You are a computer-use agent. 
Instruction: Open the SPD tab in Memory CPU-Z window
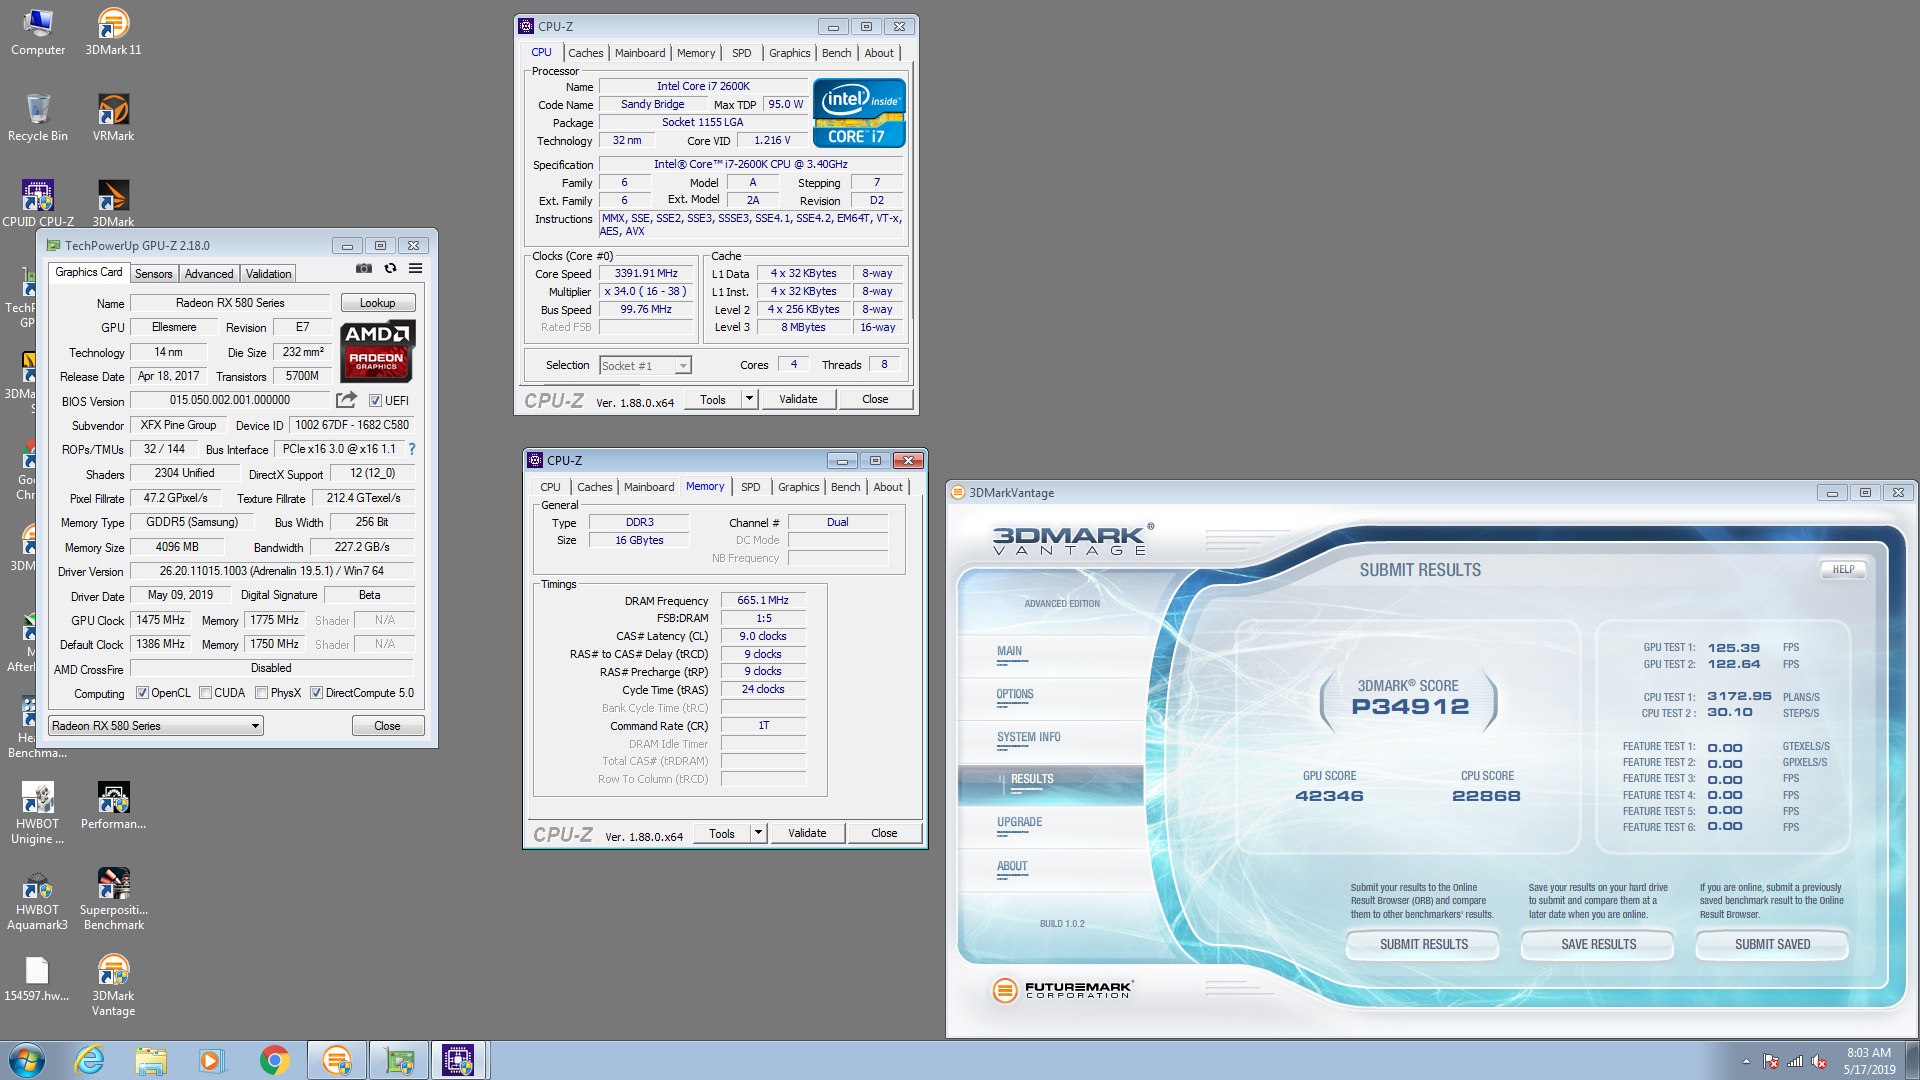click(x=751, y=487)
